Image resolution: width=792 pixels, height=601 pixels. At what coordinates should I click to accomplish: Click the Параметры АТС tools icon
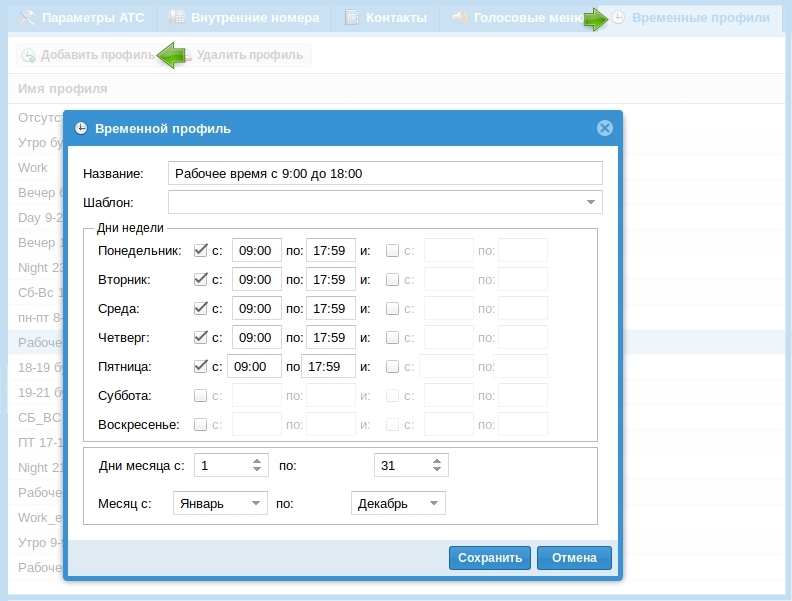27,18
